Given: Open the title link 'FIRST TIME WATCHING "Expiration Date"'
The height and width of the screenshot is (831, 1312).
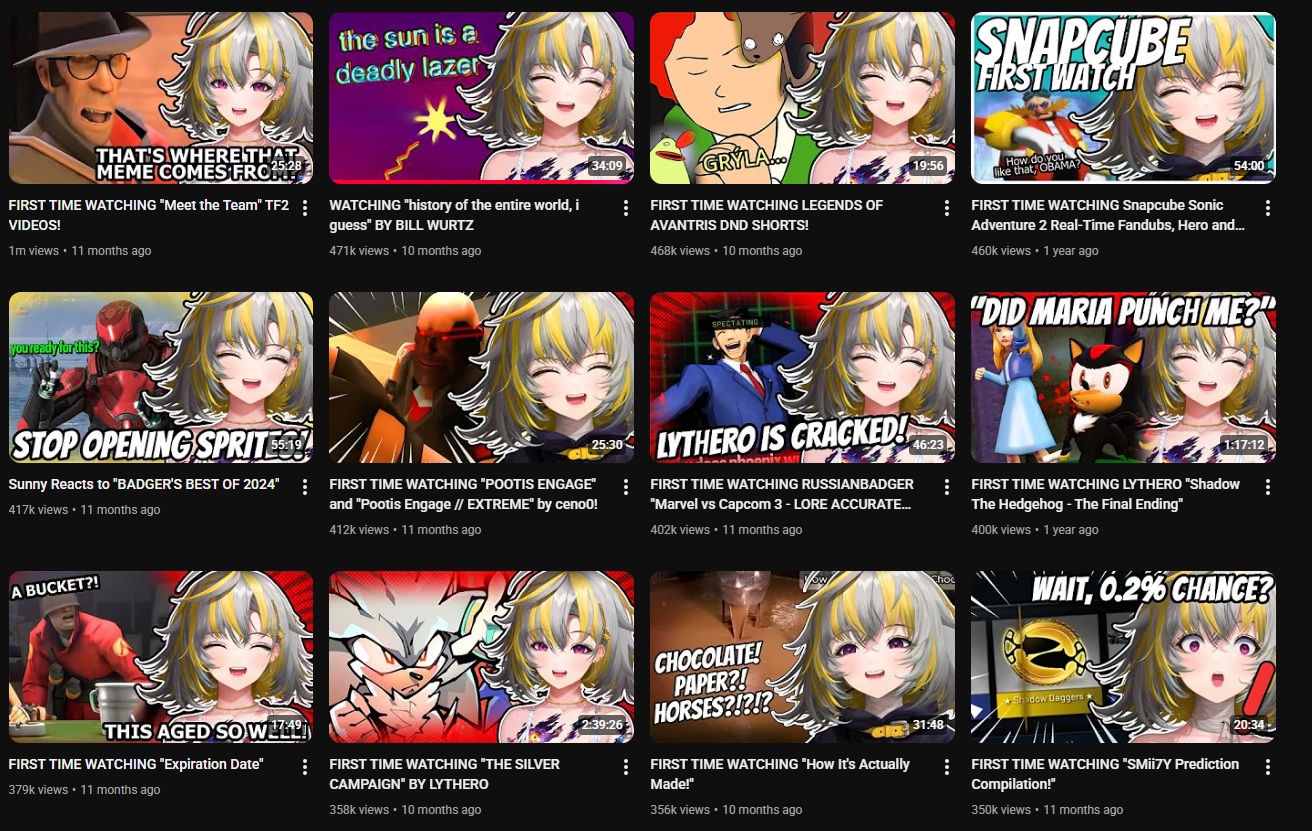Looking at the screenshot, I should (x=136, y=764).
